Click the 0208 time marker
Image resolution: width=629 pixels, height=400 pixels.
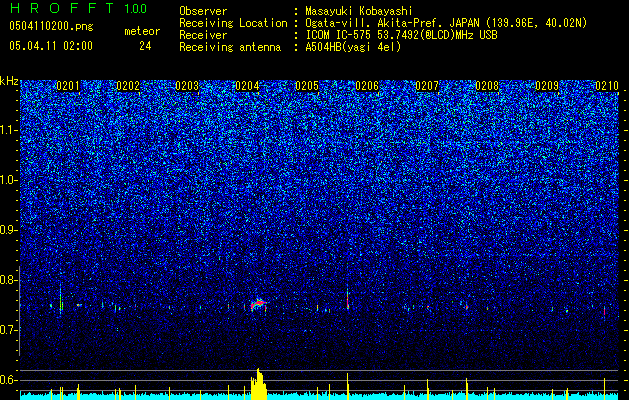(x=487, y=86)
